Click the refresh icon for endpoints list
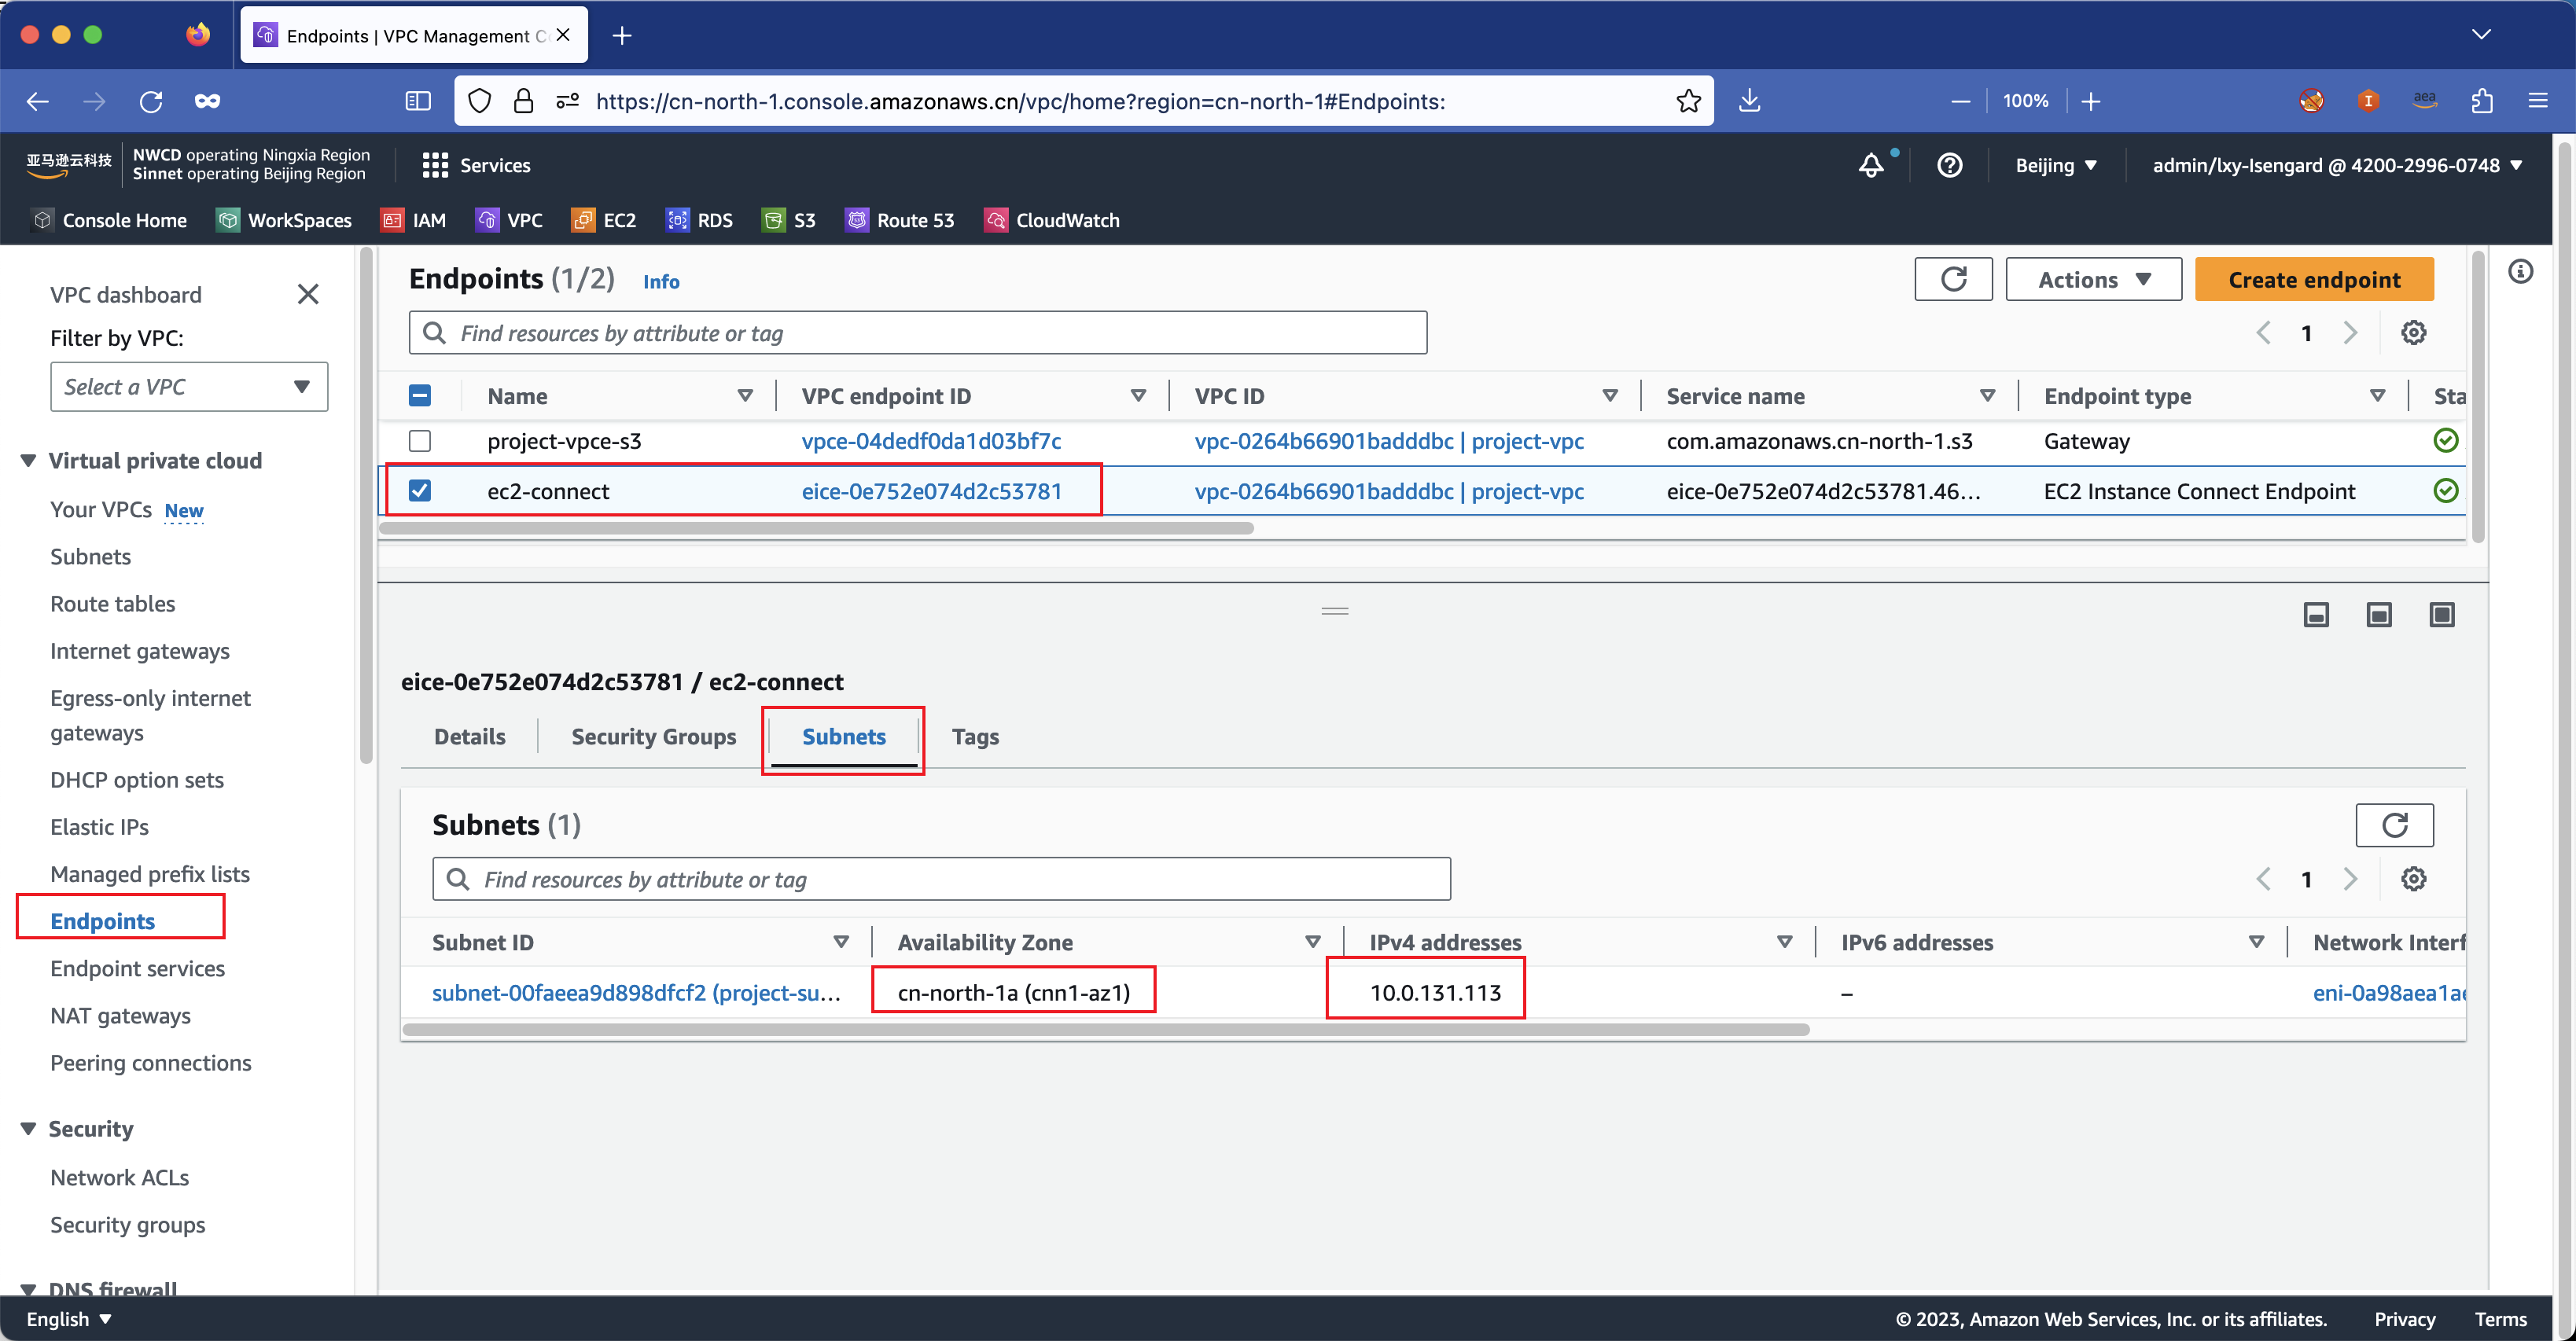 coord(1952,277)
